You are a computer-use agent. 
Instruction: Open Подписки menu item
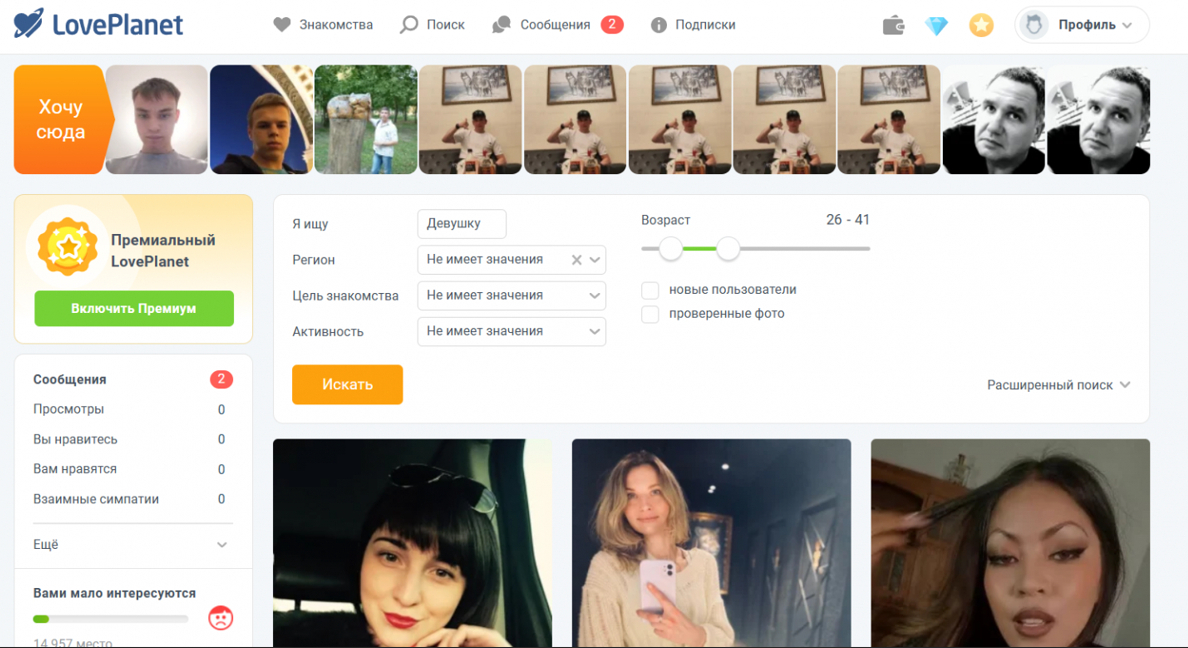pos(693,25)
